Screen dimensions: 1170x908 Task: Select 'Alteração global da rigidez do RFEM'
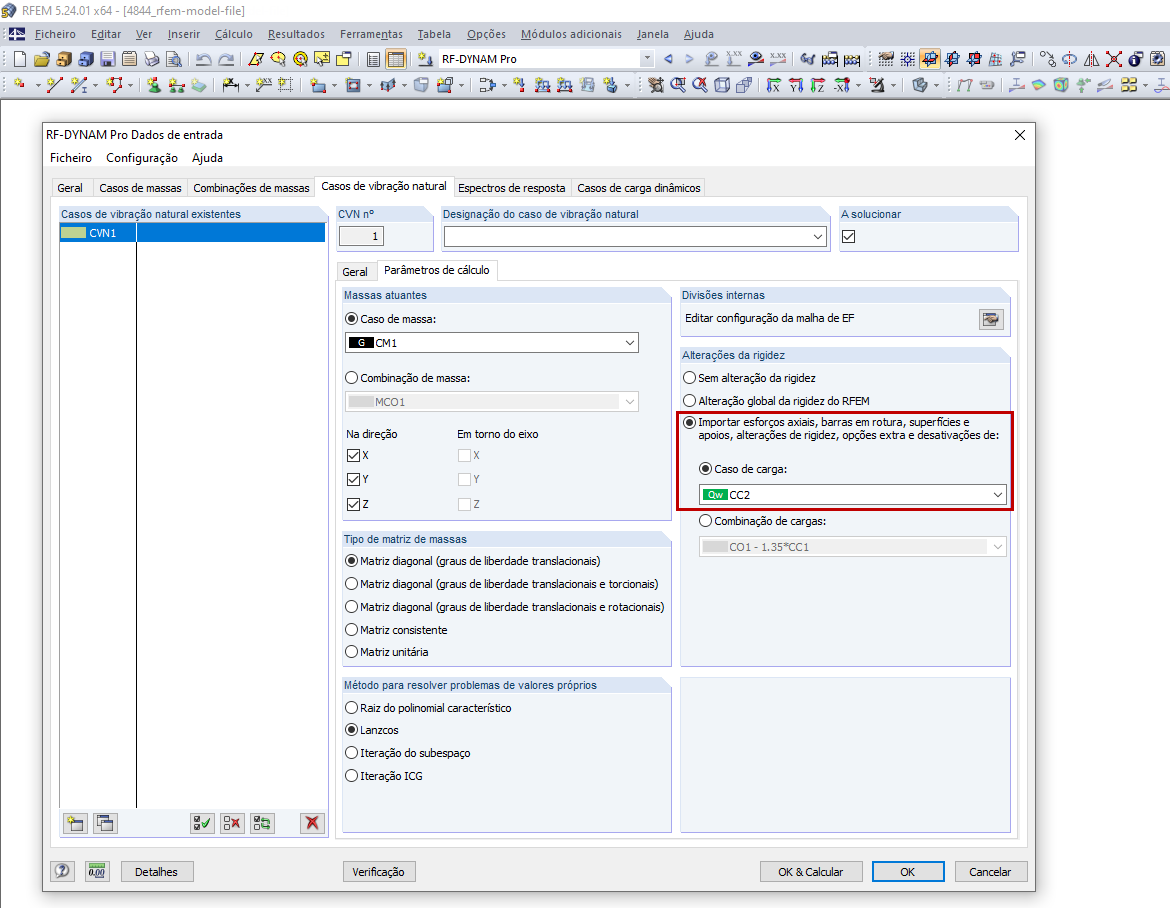689,401
